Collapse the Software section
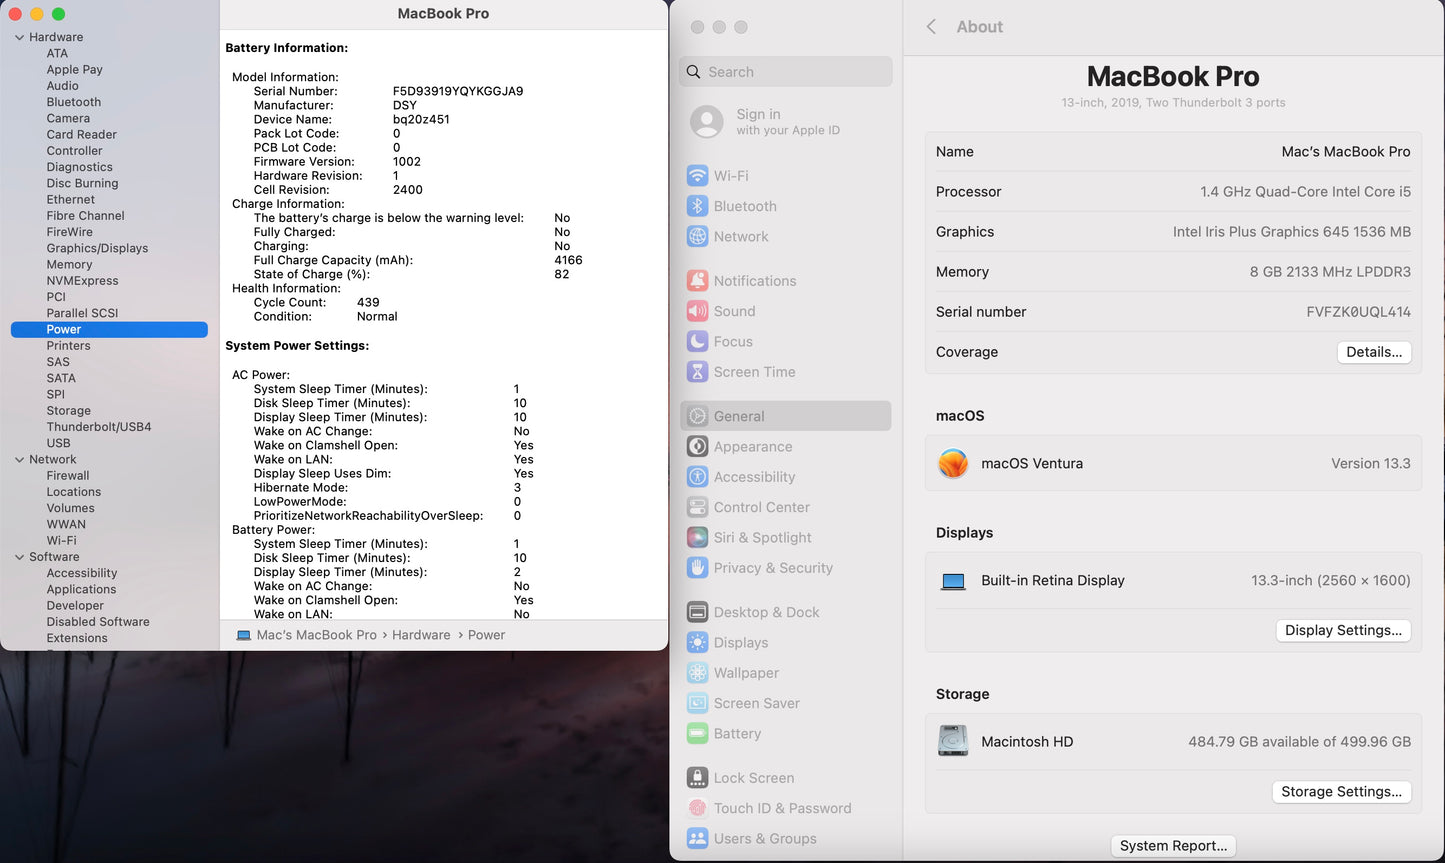 pos(19,556)
